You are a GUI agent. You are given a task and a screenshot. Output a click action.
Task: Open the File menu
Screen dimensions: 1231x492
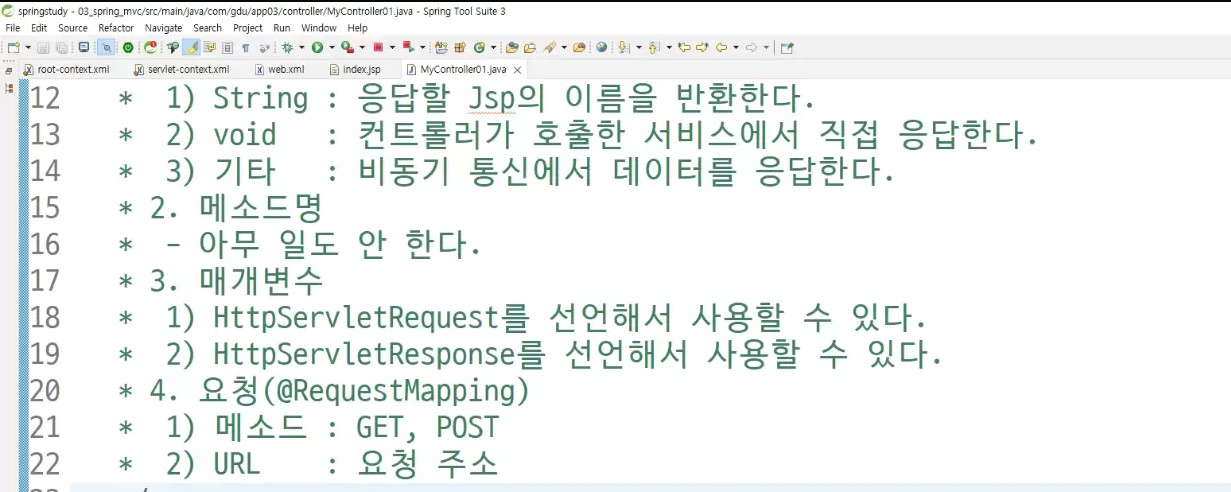coord(13,28)
